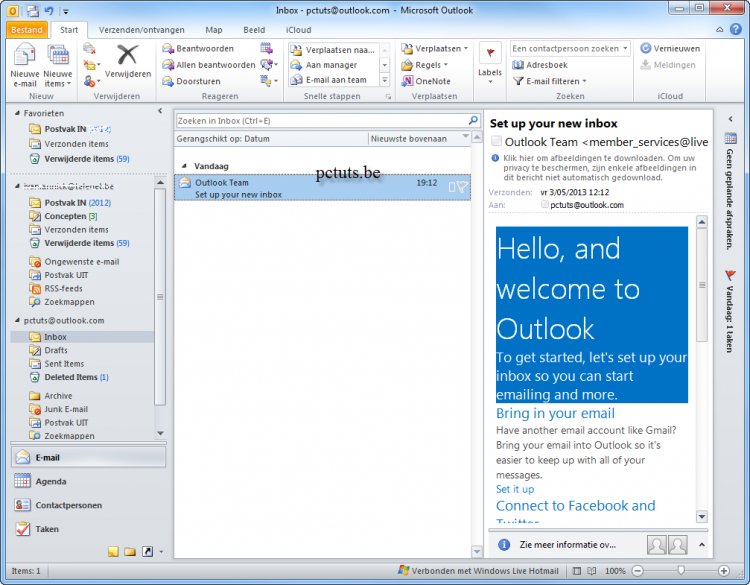Toggle the category box on Outlook Team message
This screenshot has width=750, height=585.
coord(452,187)
